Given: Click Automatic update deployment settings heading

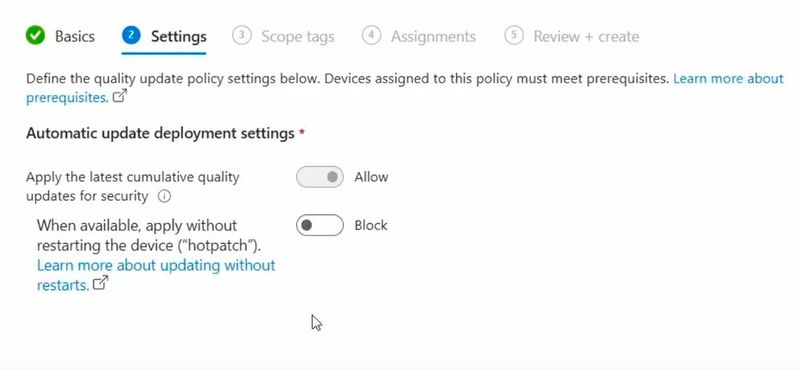Looking at the screenshot, I should click(160, 133).
